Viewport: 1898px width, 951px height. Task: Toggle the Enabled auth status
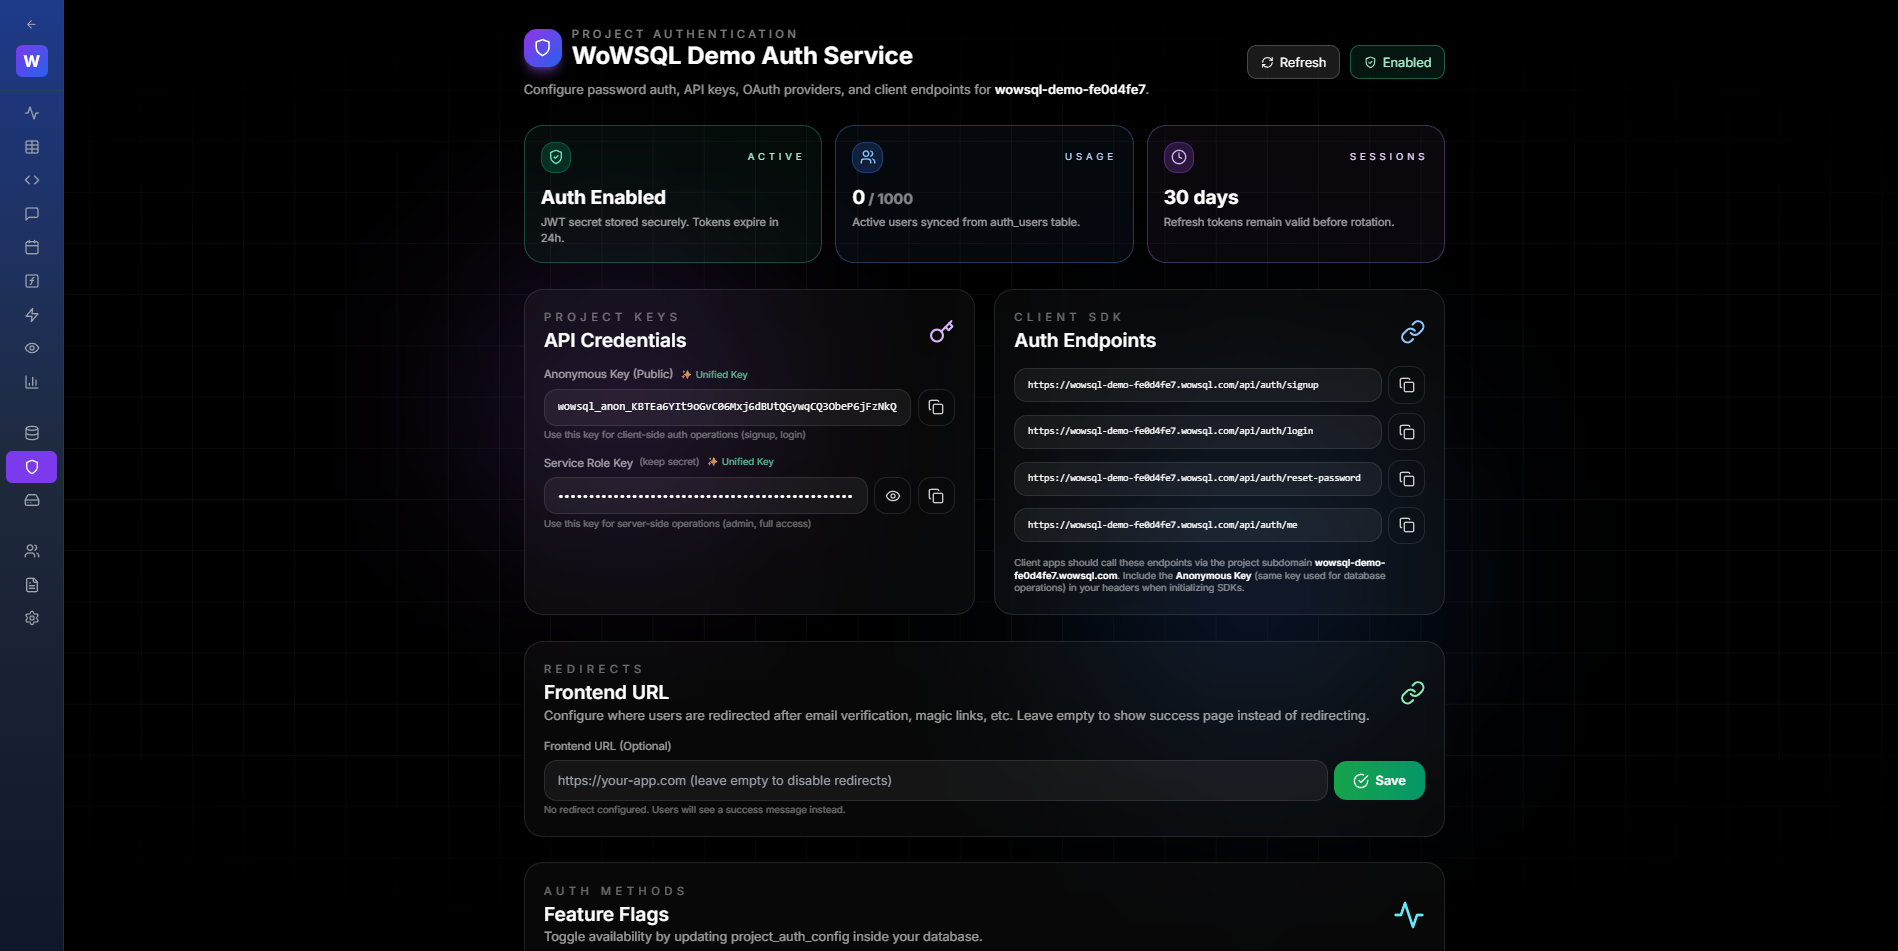pyautogui.click(x=1396, y=61)
